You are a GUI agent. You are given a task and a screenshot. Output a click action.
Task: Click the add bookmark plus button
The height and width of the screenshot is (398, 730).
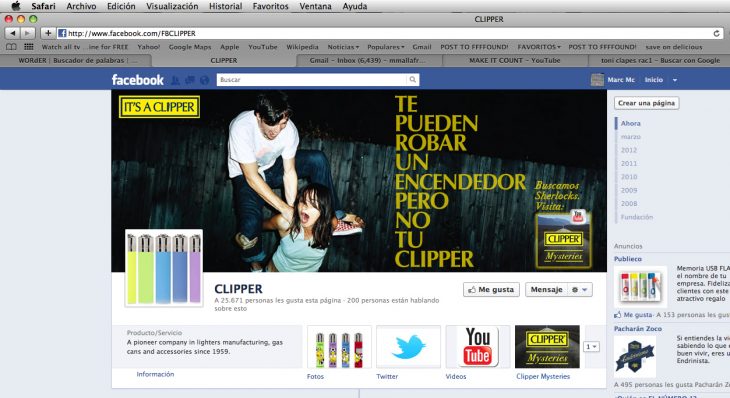tap(48, 33)
